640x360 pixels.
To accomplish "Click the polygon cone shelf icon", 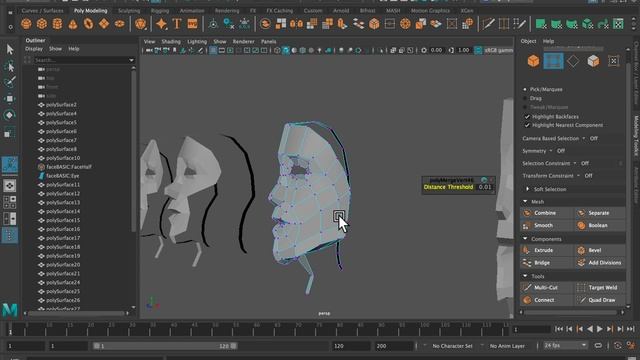I will [73, 24].
